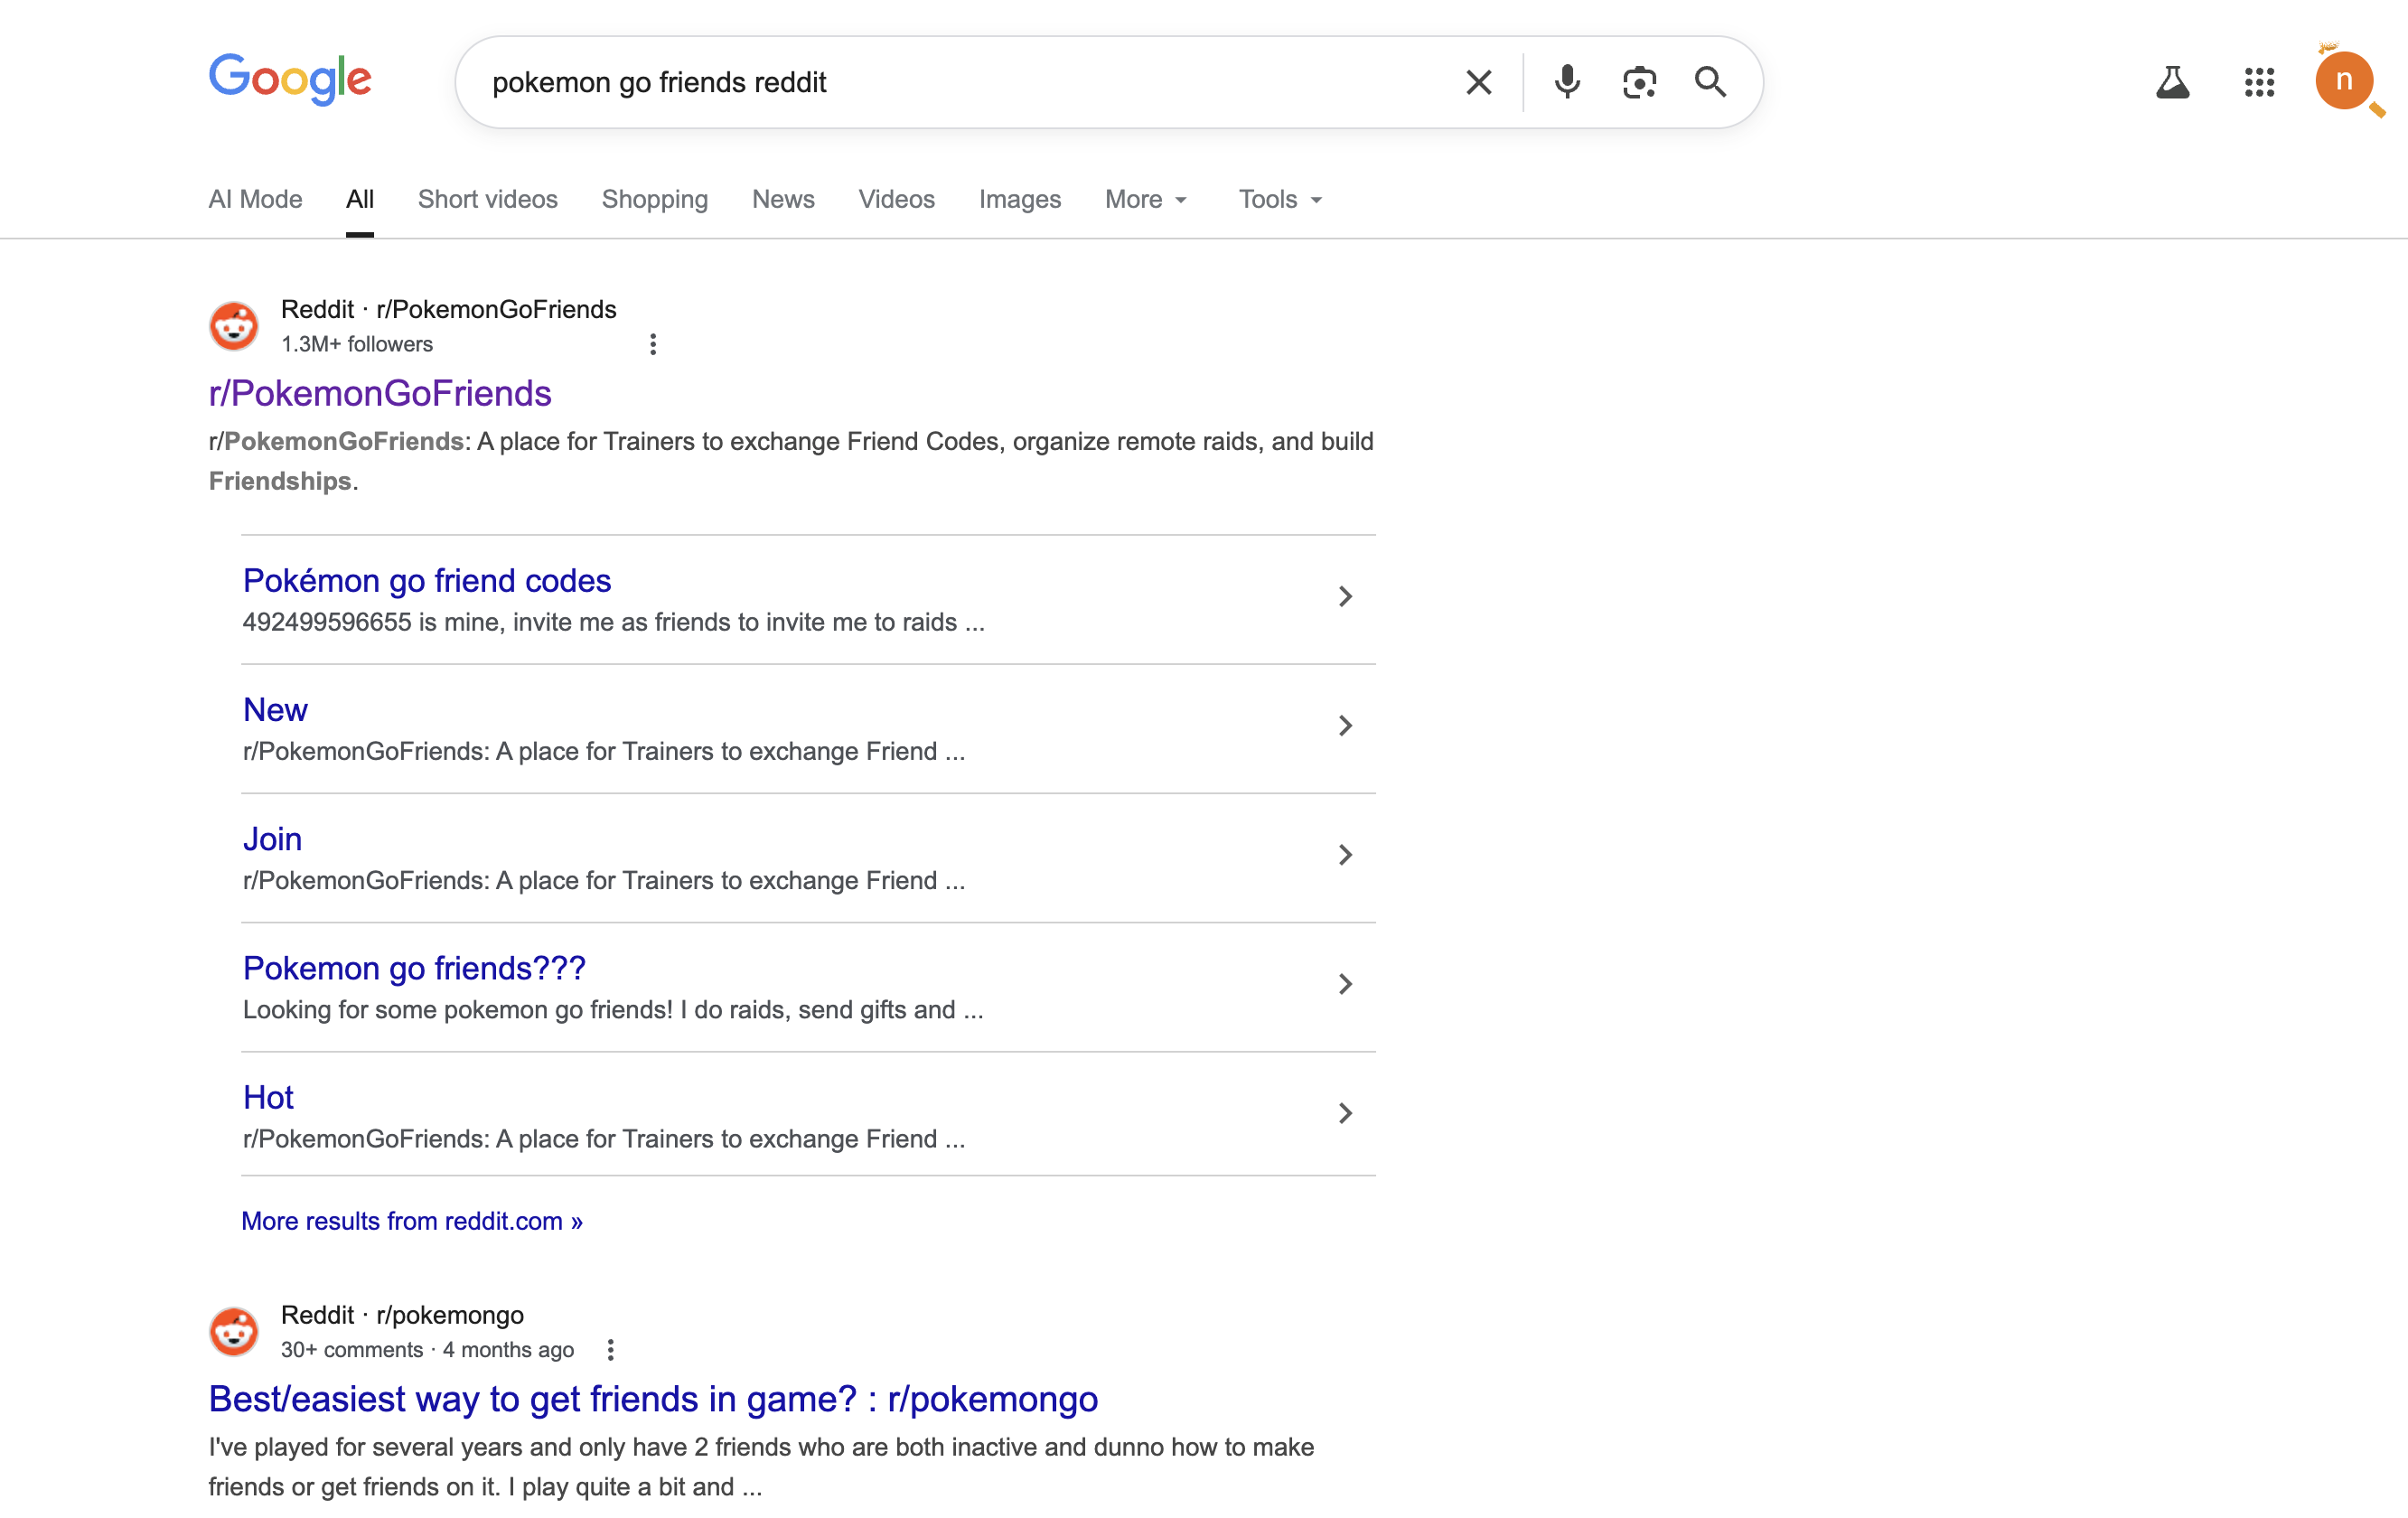
Task: Select the All results tab
Action: [x=360, y=199]
